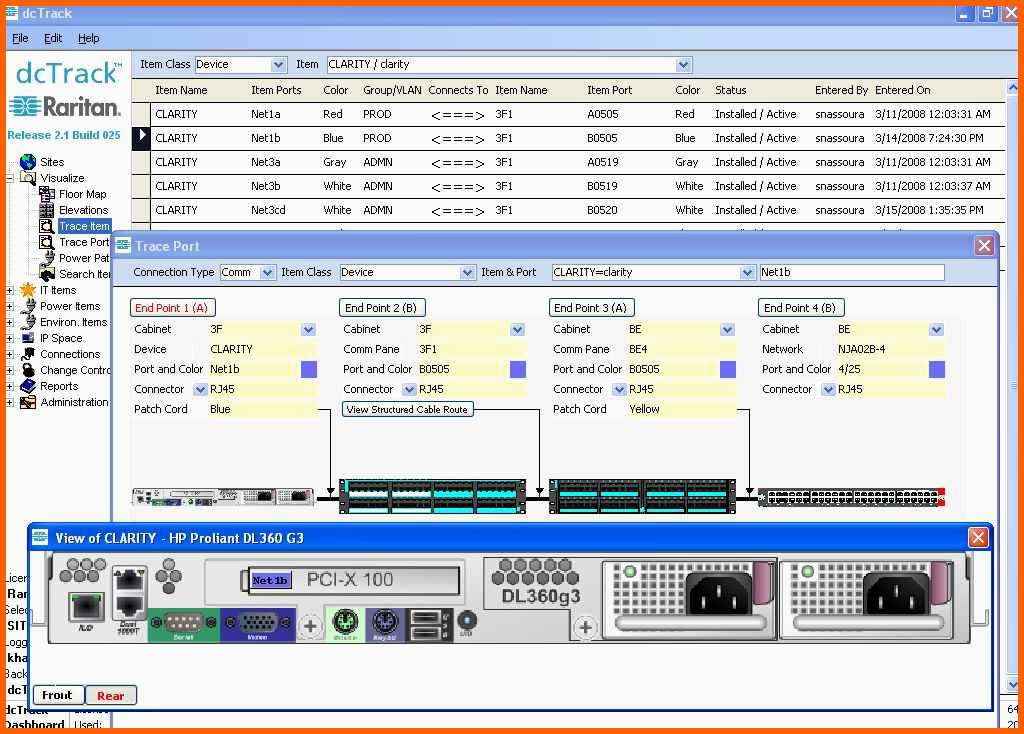Click the right power supply socket

(x=897, y=595)
